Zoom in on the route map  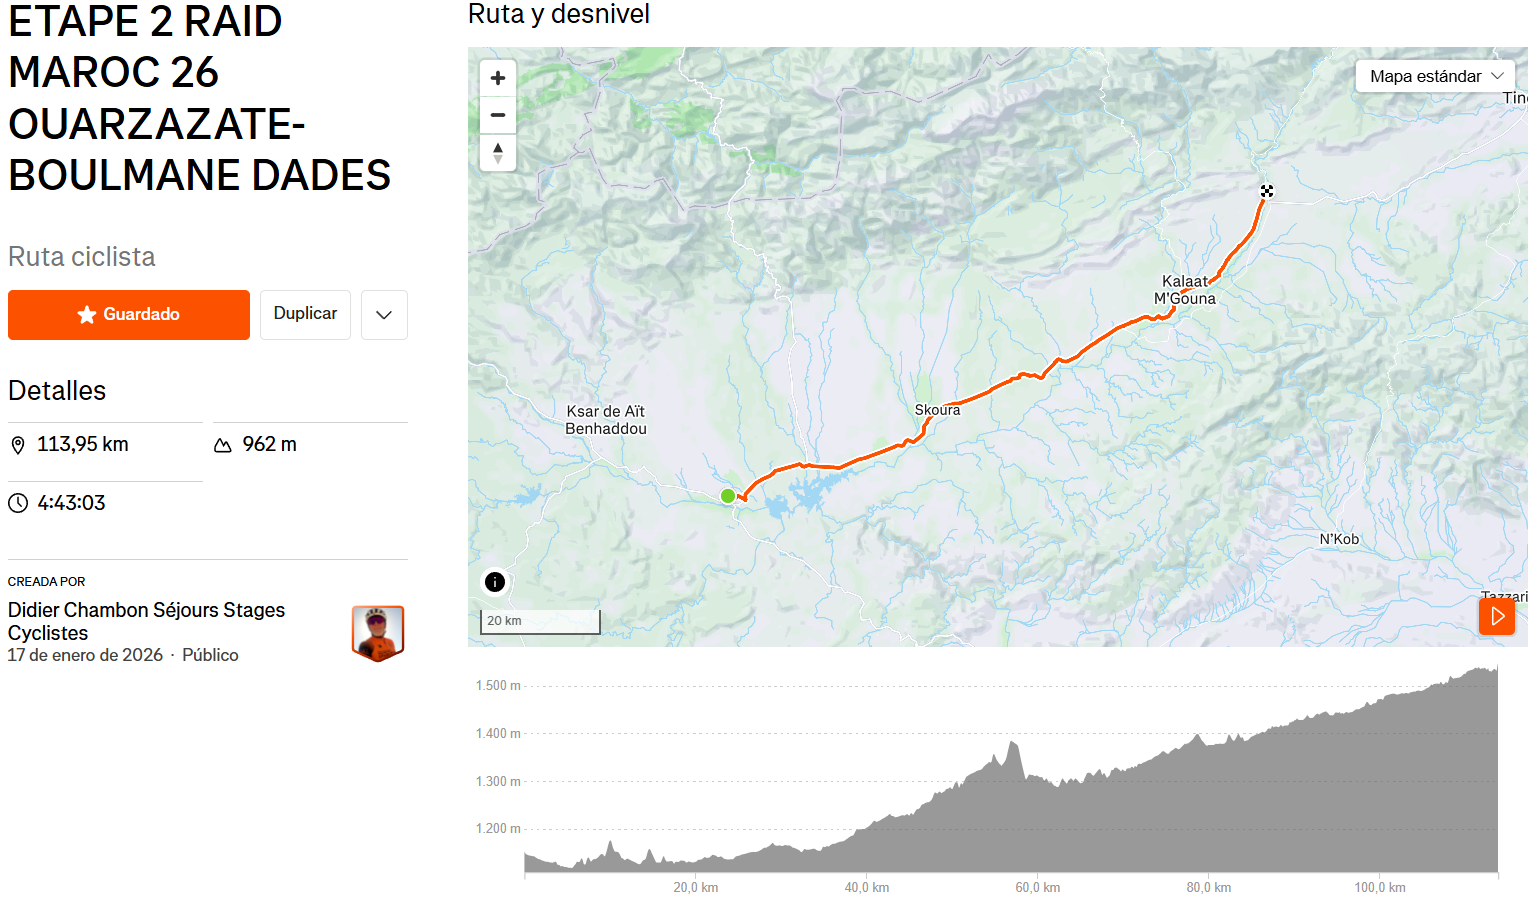click(x=498, y=78)
